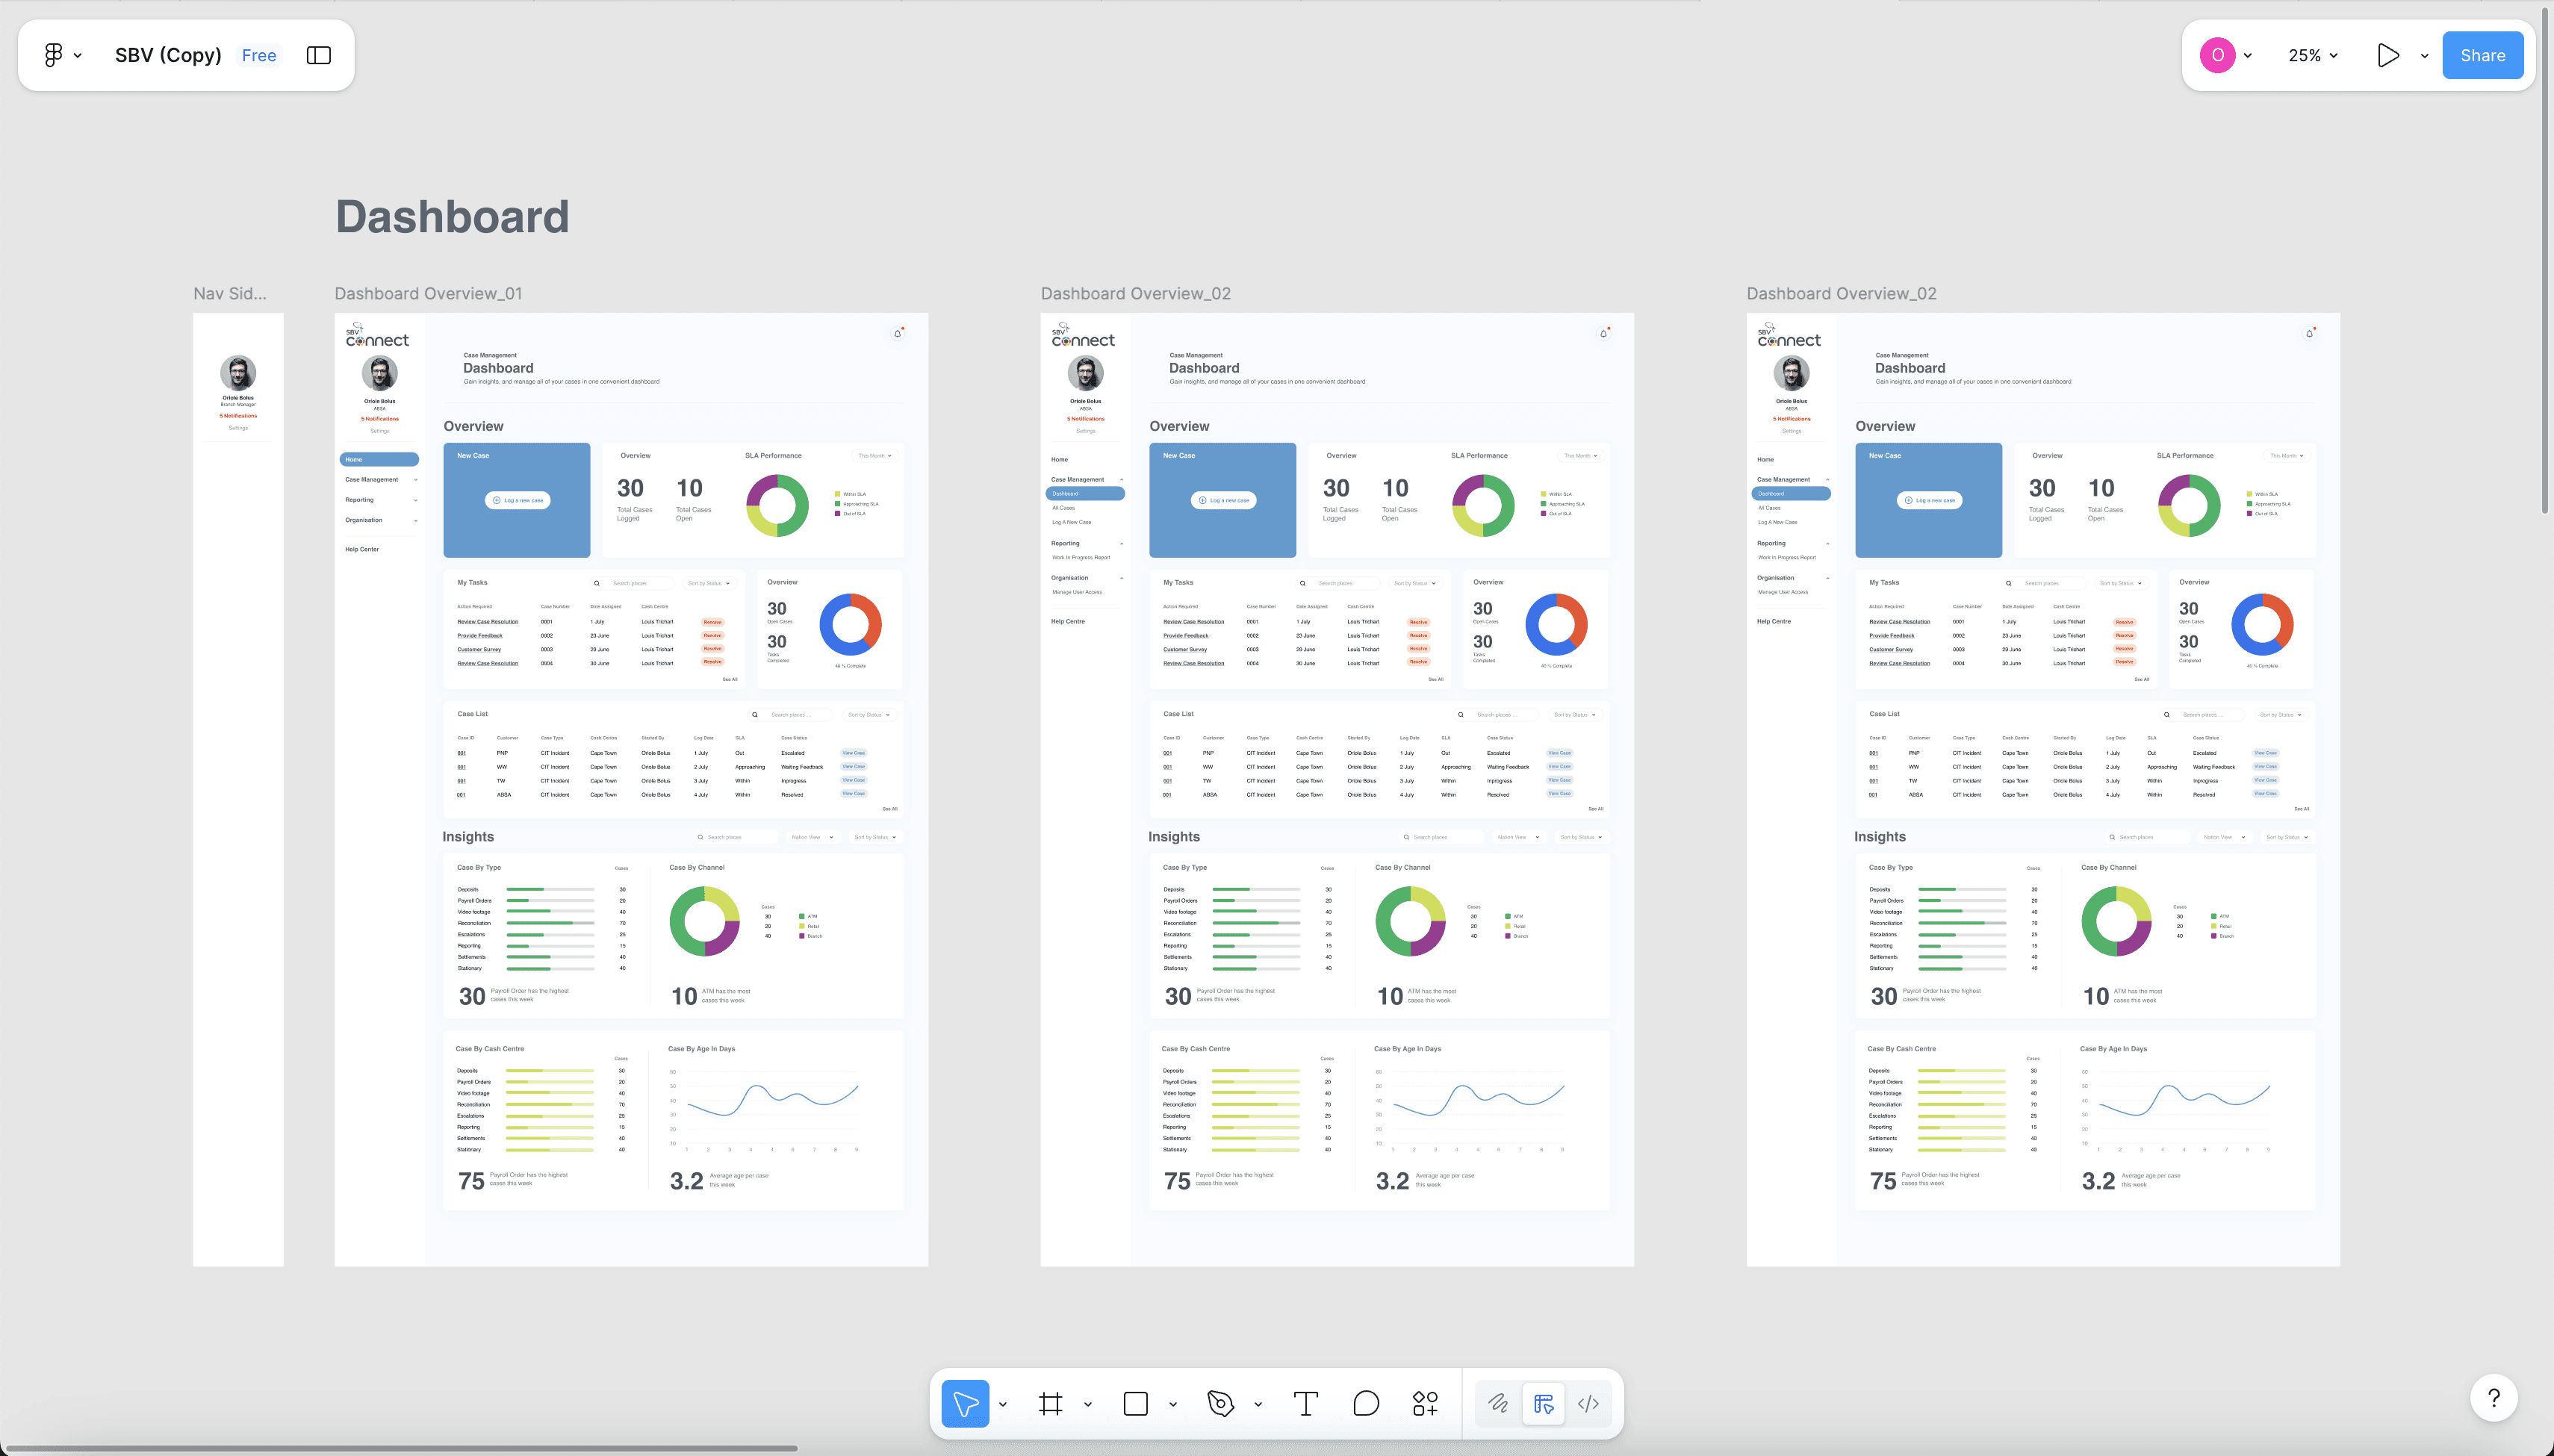Switch to Draw mode
Screen dimensions: 2554x1456
(1497, 1403)
